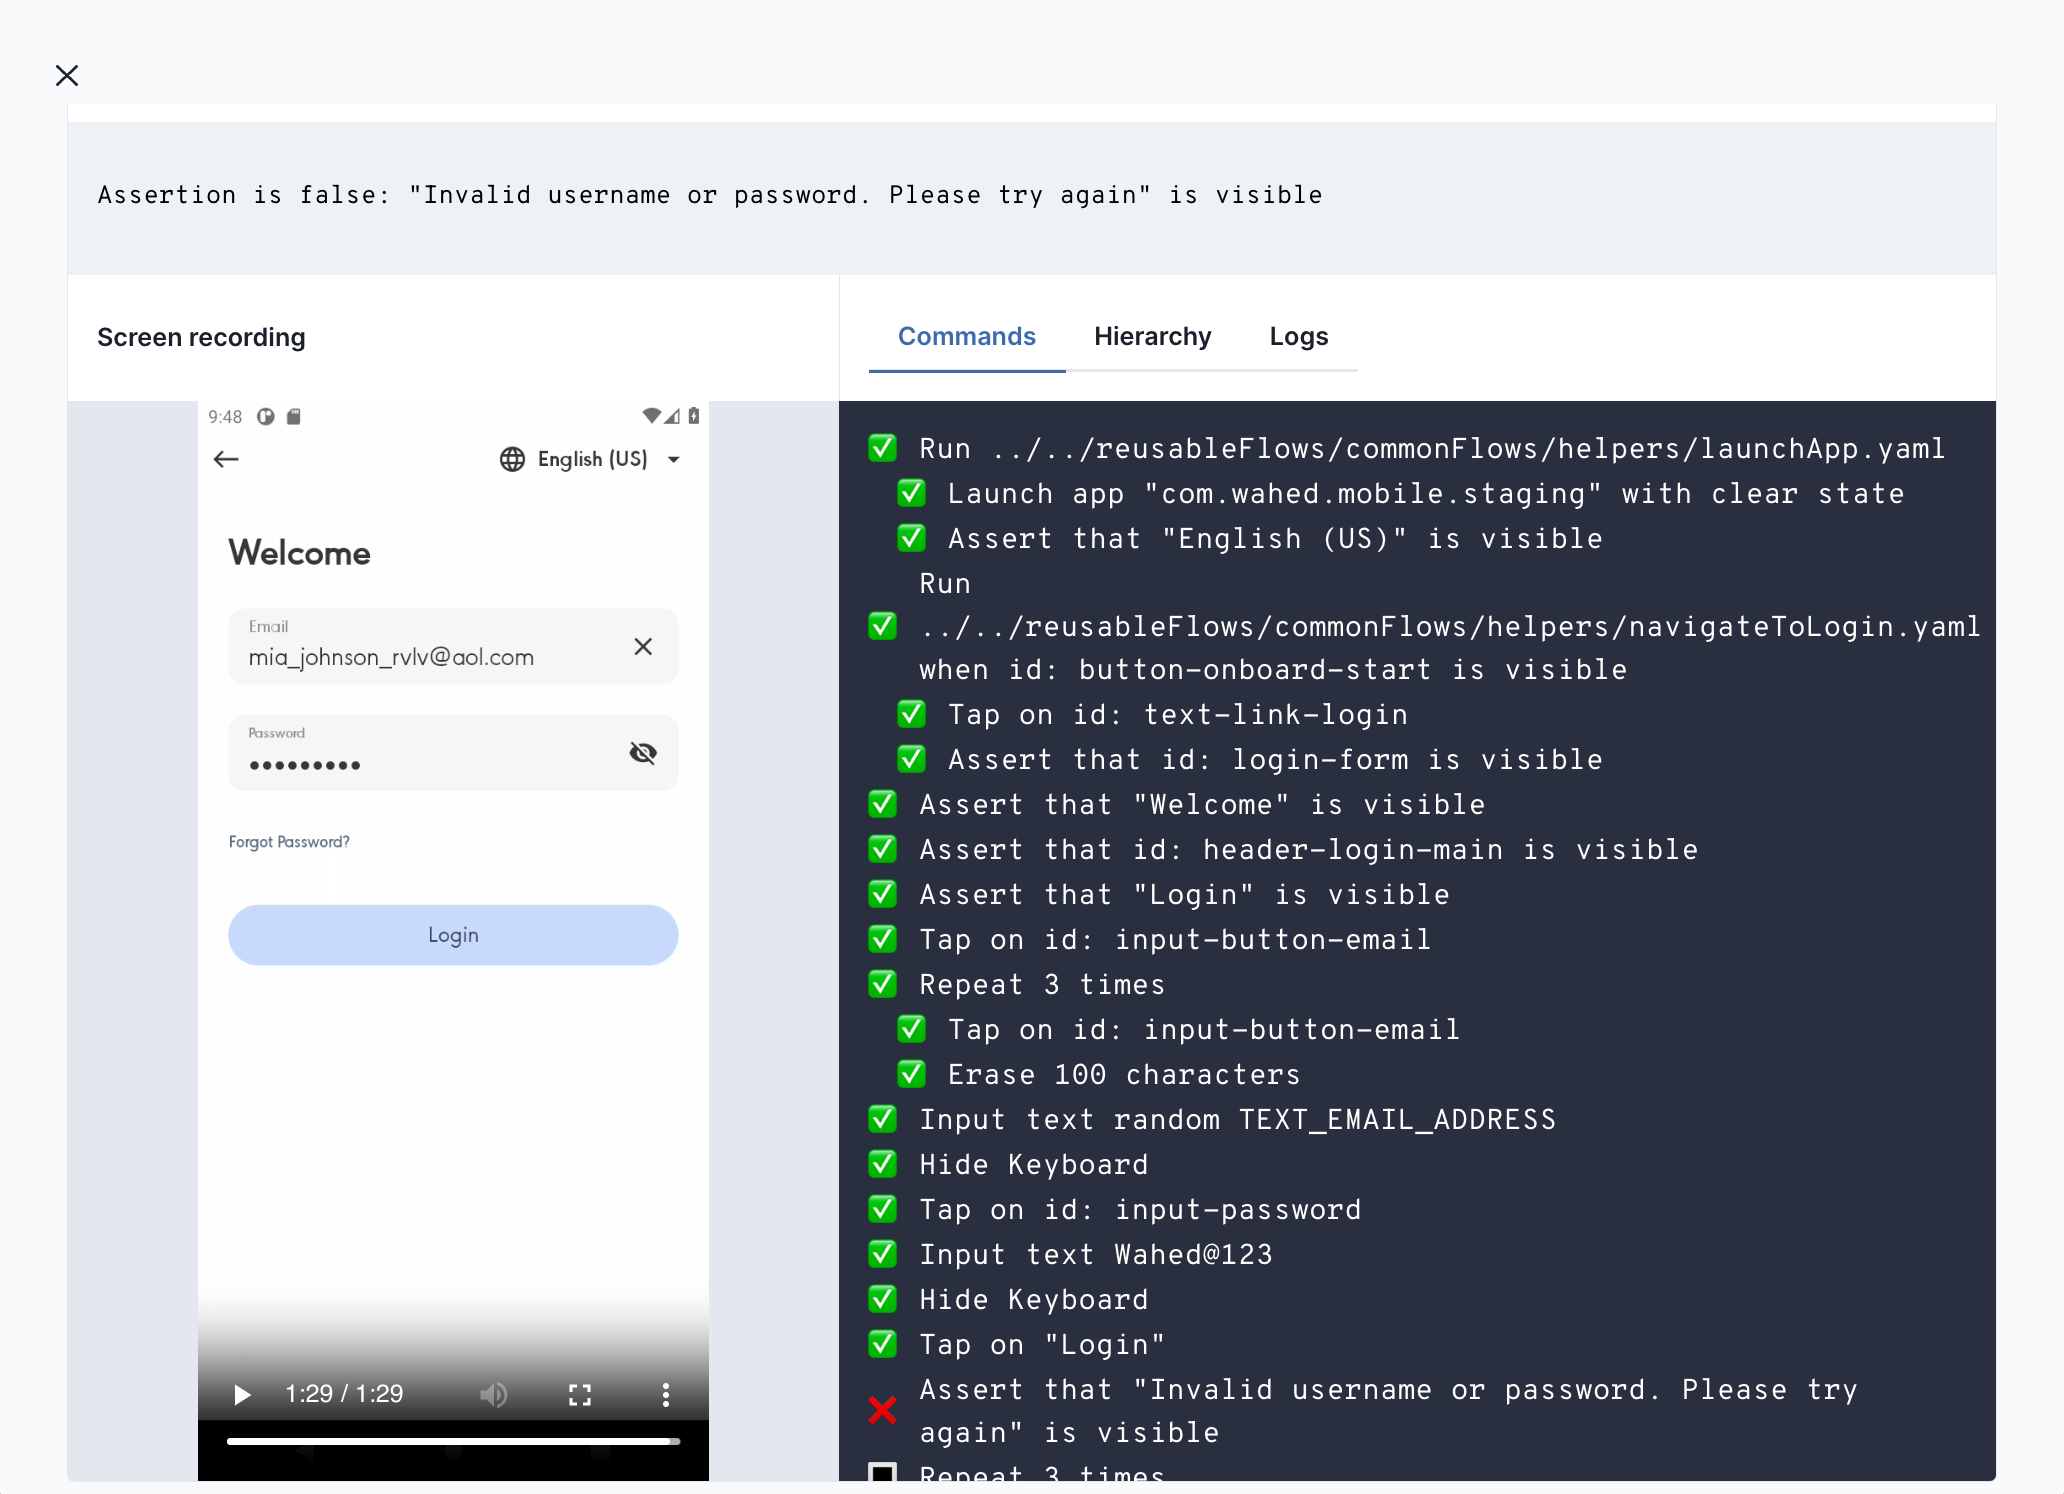Click checkmark beside launchApp.yaml Run command
The width and height of the screenshot is (2064, 1494).
point(882,448)
